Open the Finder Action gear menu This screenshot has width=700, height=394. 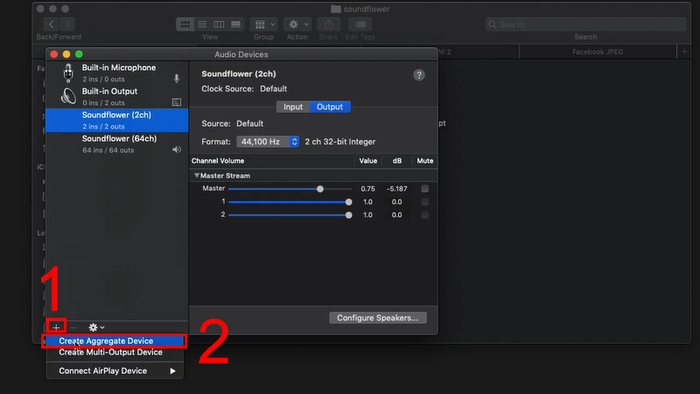pyautogui.click(x=298, y=24)
